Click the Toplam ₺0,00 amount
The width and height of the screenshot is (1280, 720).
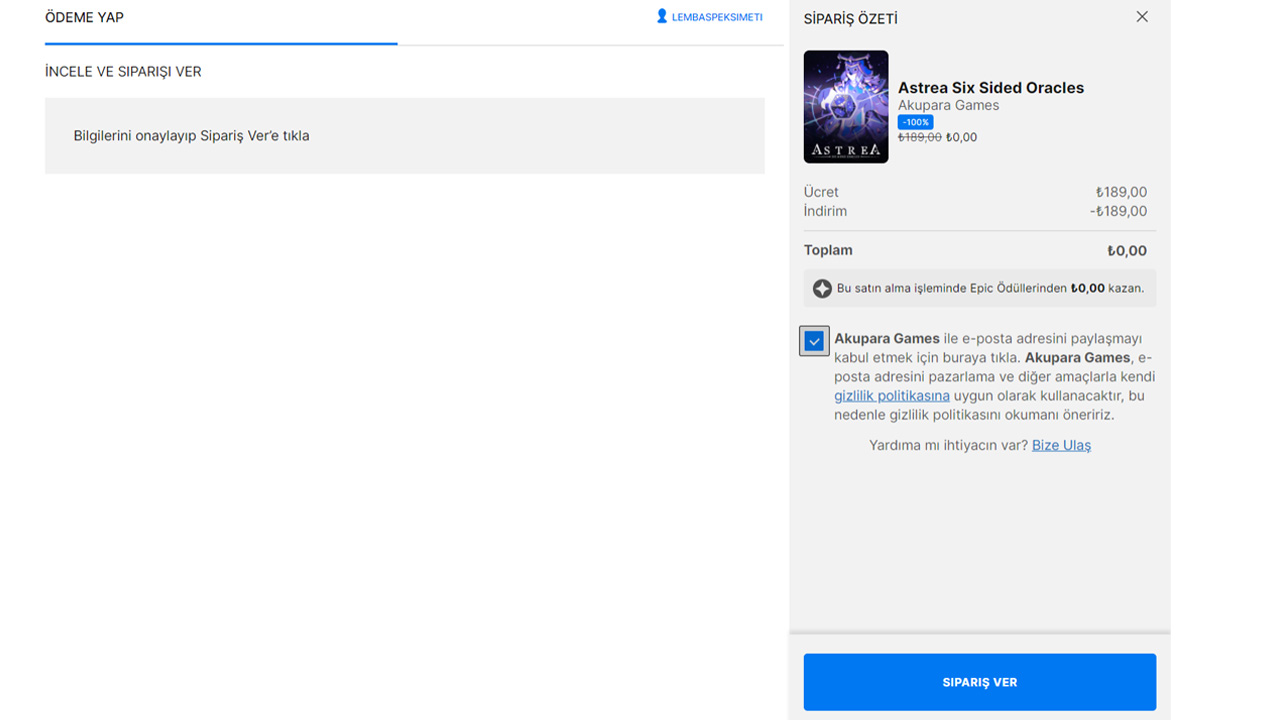(x=1127, y=251)
